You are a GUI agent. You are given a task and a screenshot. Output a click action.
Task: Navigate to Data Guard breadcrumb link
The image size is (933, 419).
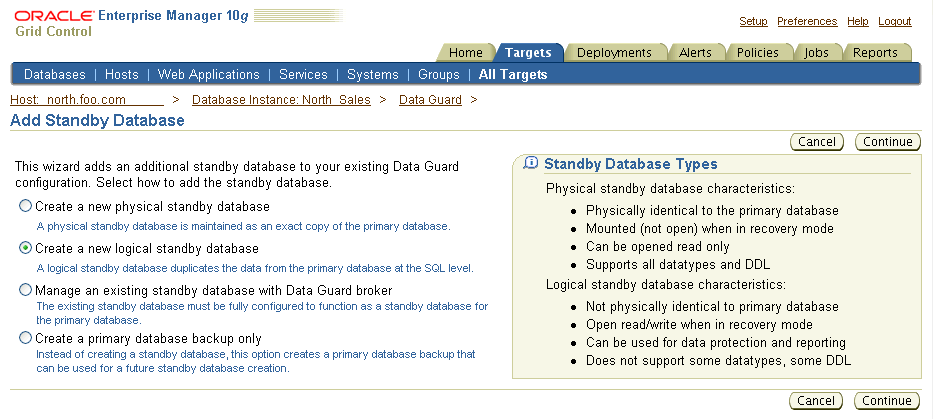point(430,100)
